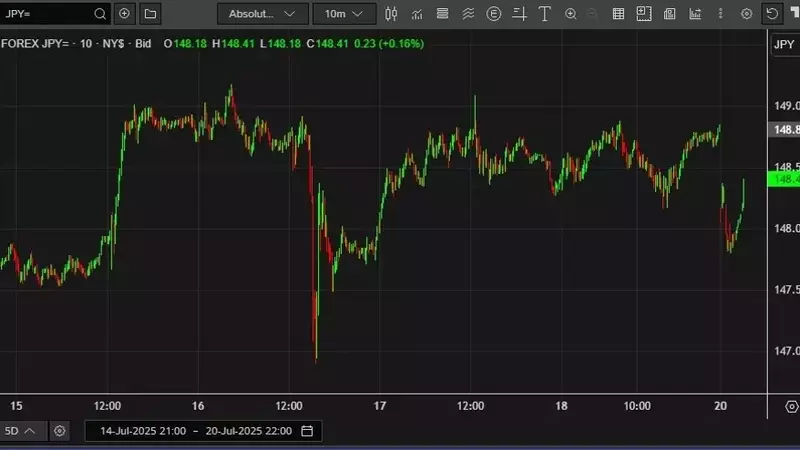
Task: Select the crosshair line drawing tool
Action: coord(519,14)
